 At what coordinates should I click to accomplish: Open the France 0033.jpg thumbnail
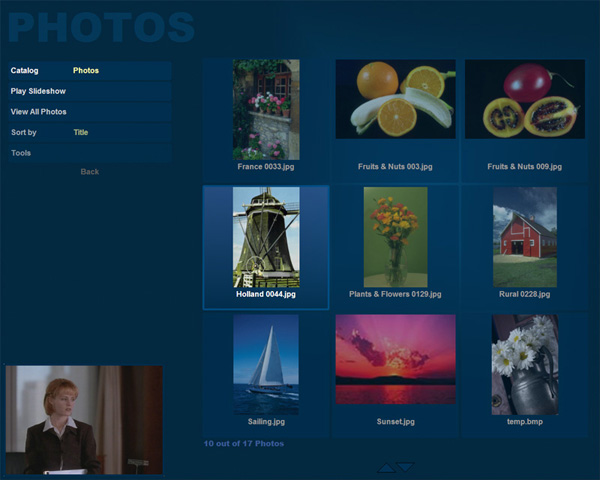pos(266,109)
